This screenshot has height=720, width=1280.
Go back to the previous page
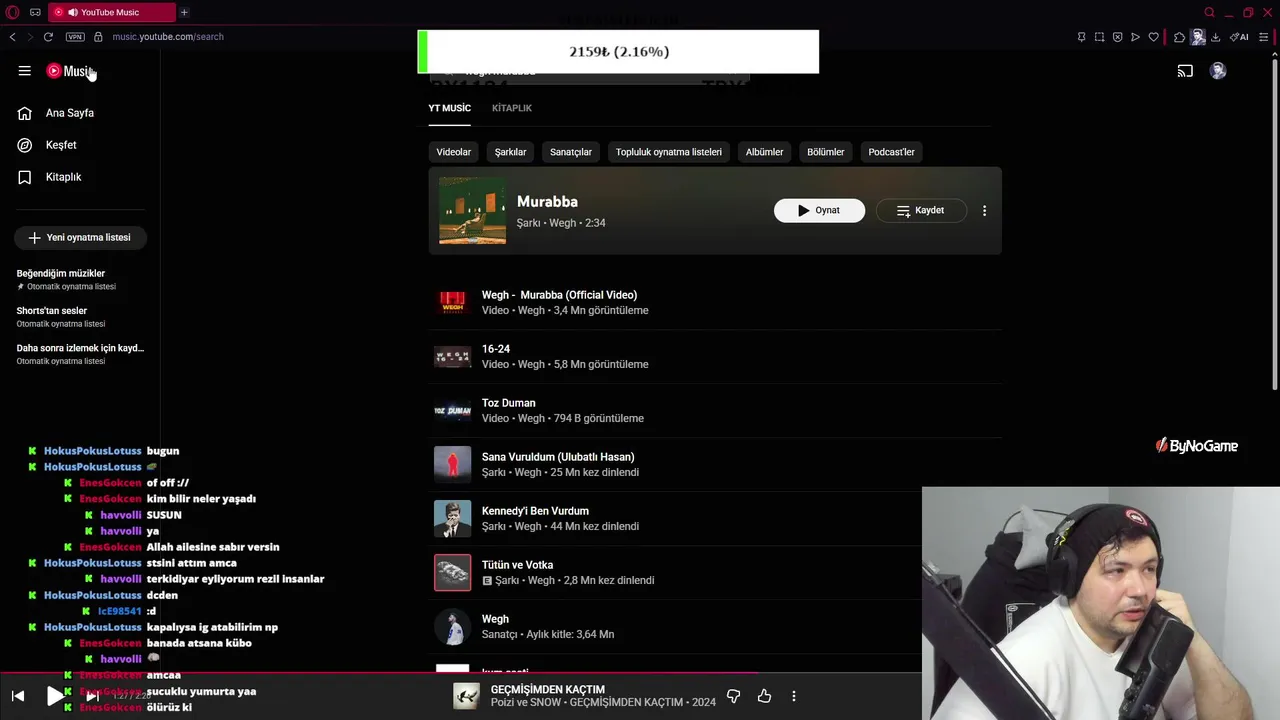click(12, 37)
